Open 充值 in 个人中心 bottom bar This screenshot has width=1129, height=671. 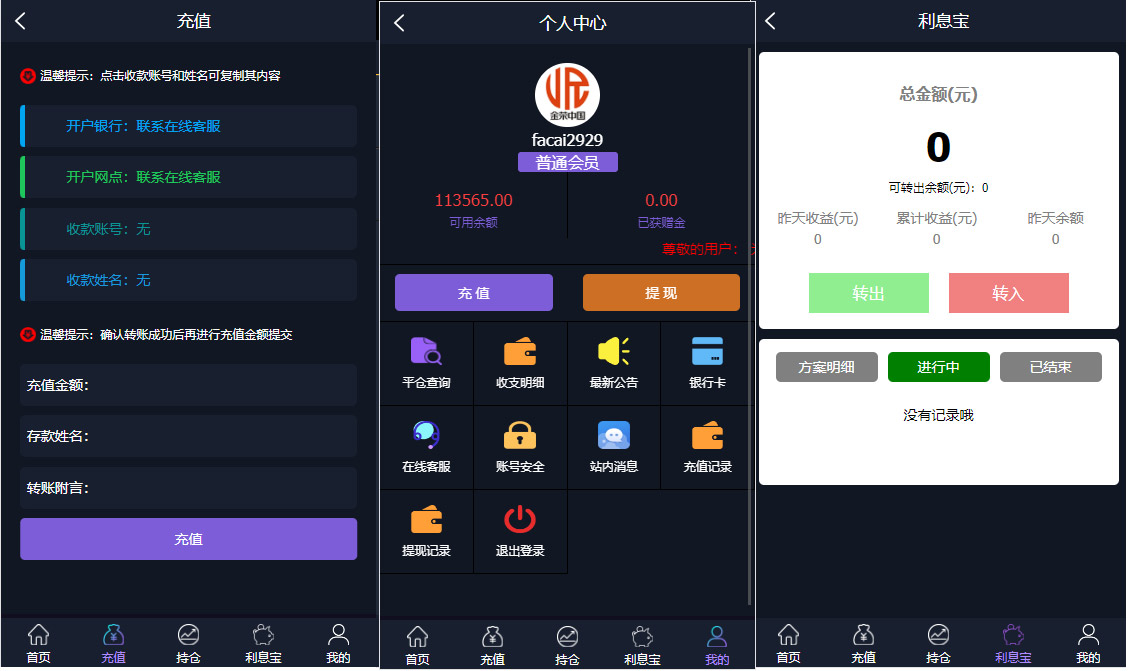pos(492,645)
